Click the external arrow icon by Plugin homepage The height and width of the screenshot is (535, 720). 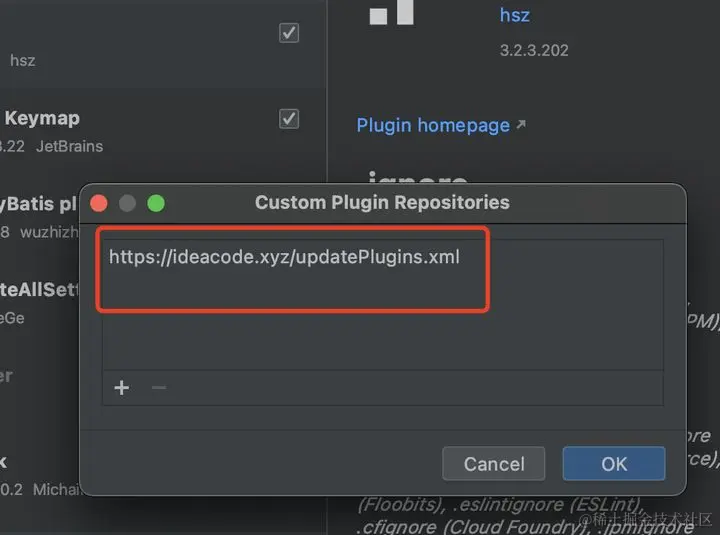coord(521,124)
